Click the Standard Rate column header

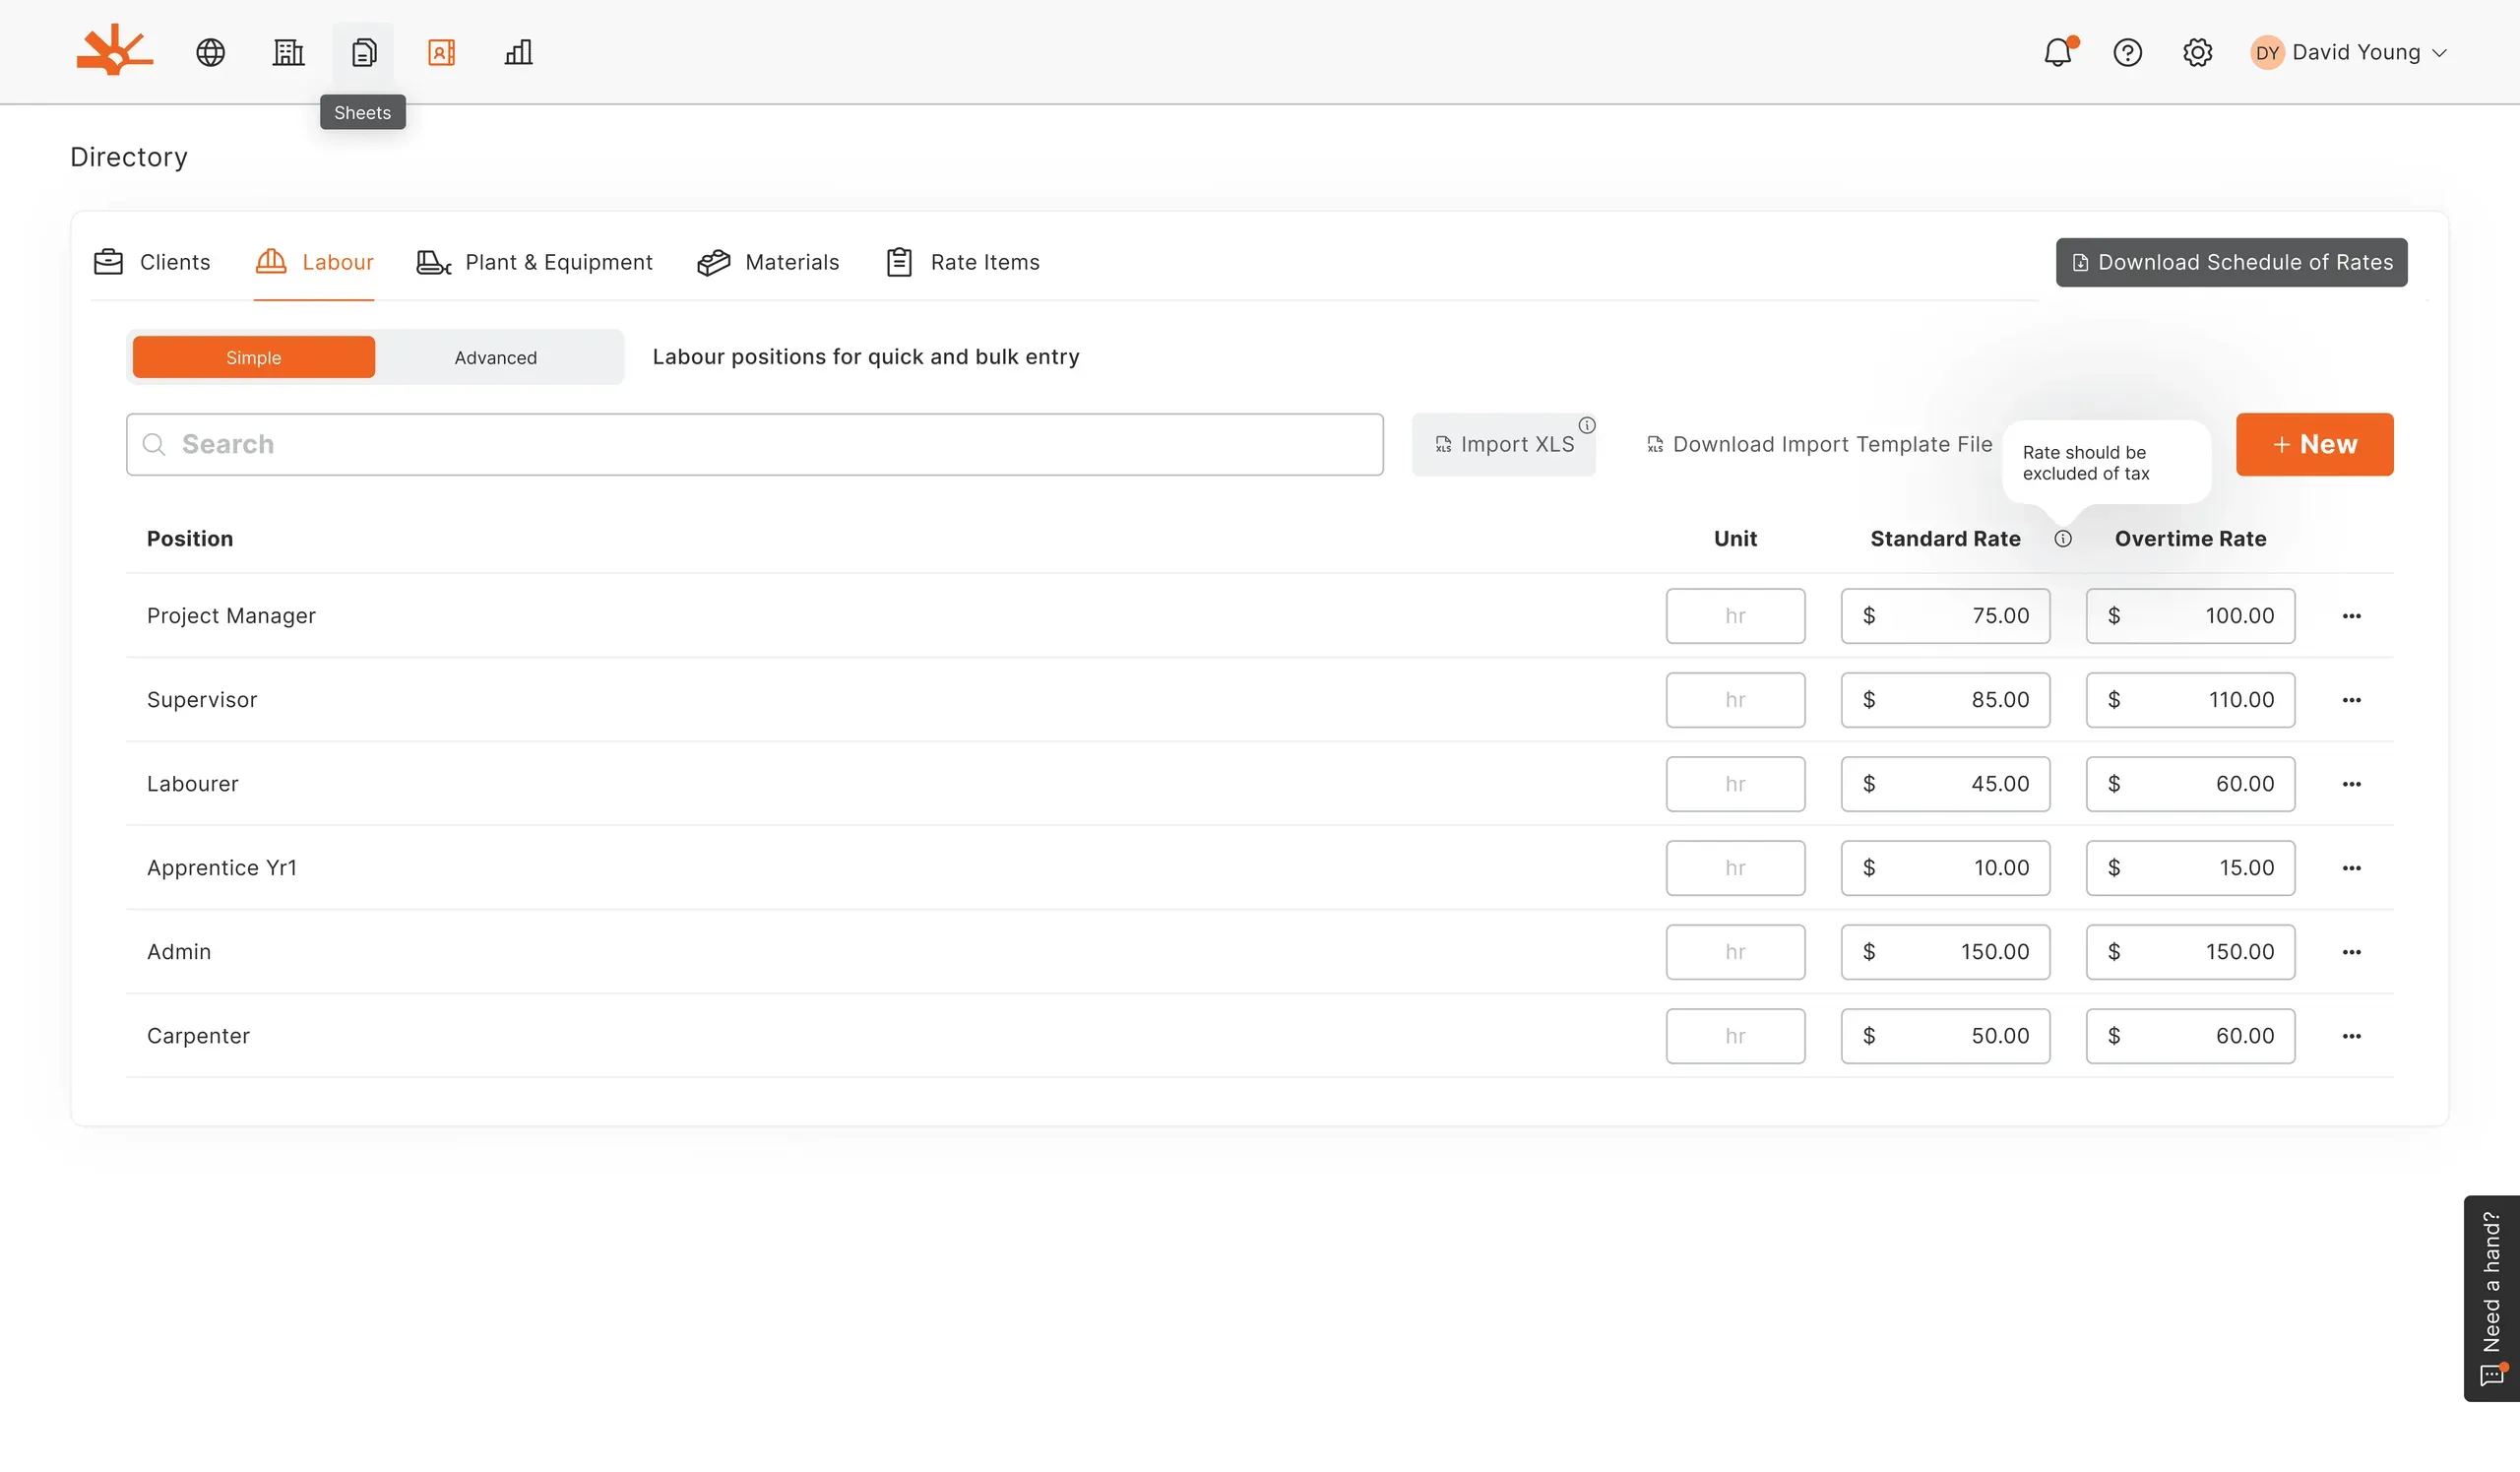[1945, 539]
